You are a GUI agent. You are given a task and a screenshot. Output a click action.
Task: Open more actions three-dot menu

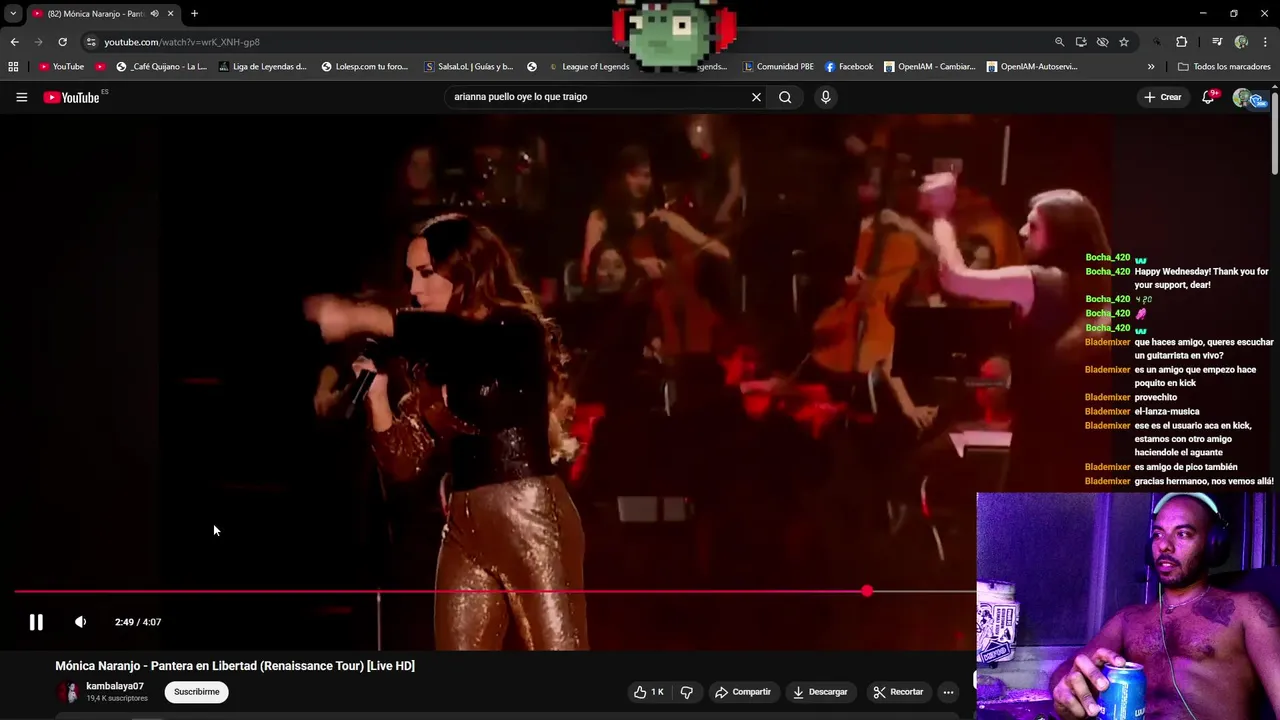point(948,692)
